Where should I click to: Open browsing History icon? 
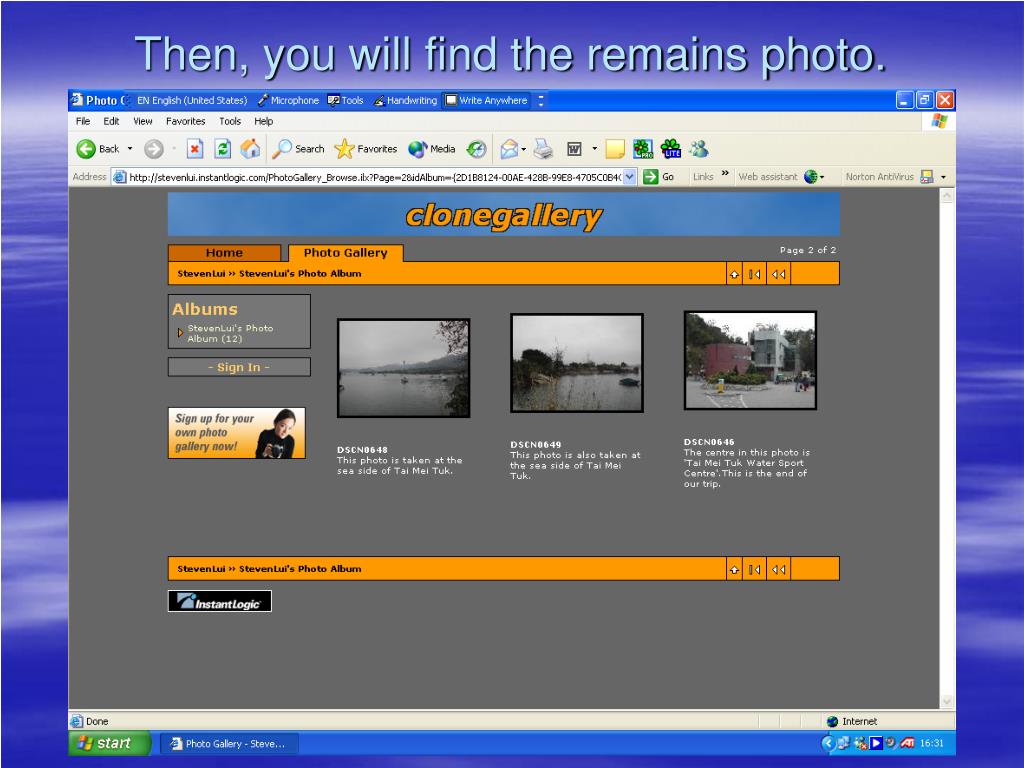[477, 150]
